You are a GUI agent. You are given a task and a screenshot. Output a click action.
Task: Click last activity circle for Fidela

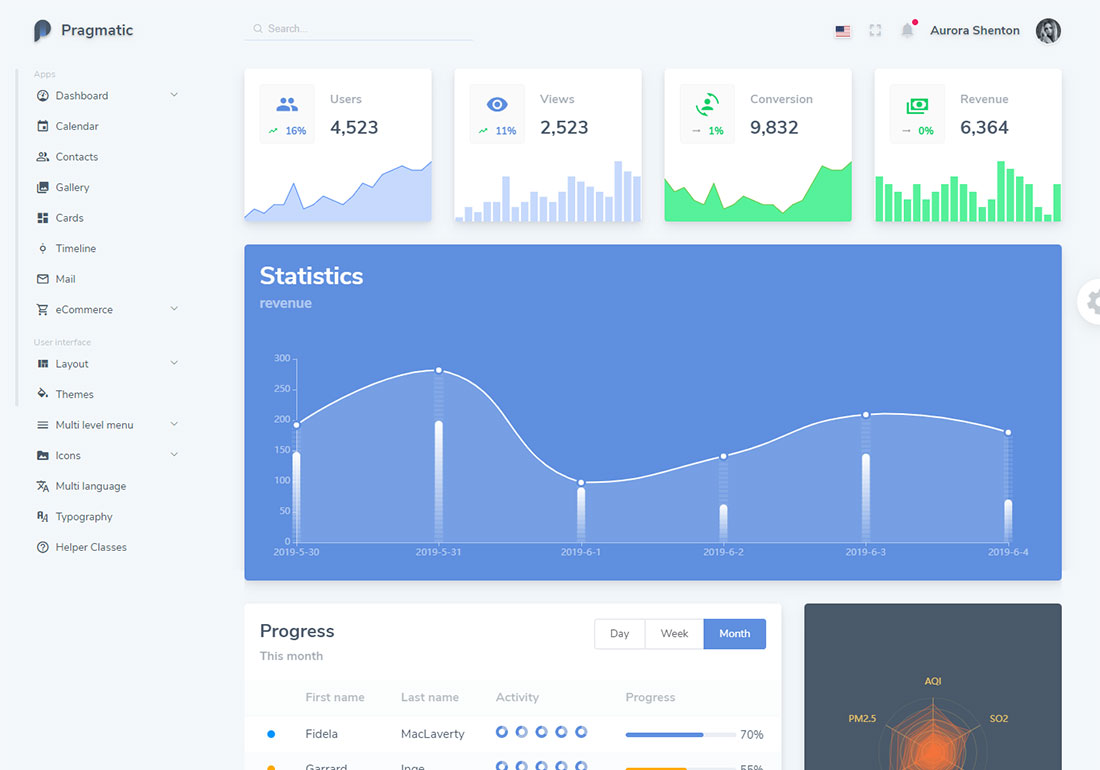click(x=581, y=732)
